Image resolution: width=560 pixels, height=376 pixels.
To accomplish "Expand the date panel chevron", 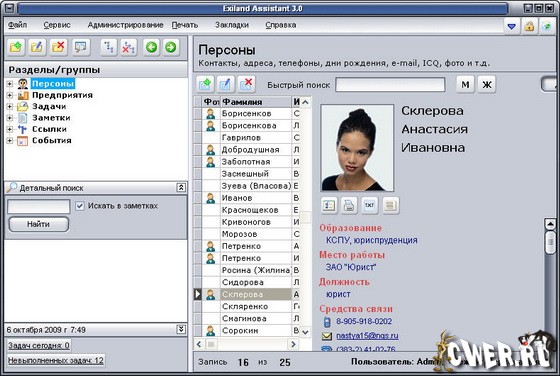I will (x=181, y=329).
